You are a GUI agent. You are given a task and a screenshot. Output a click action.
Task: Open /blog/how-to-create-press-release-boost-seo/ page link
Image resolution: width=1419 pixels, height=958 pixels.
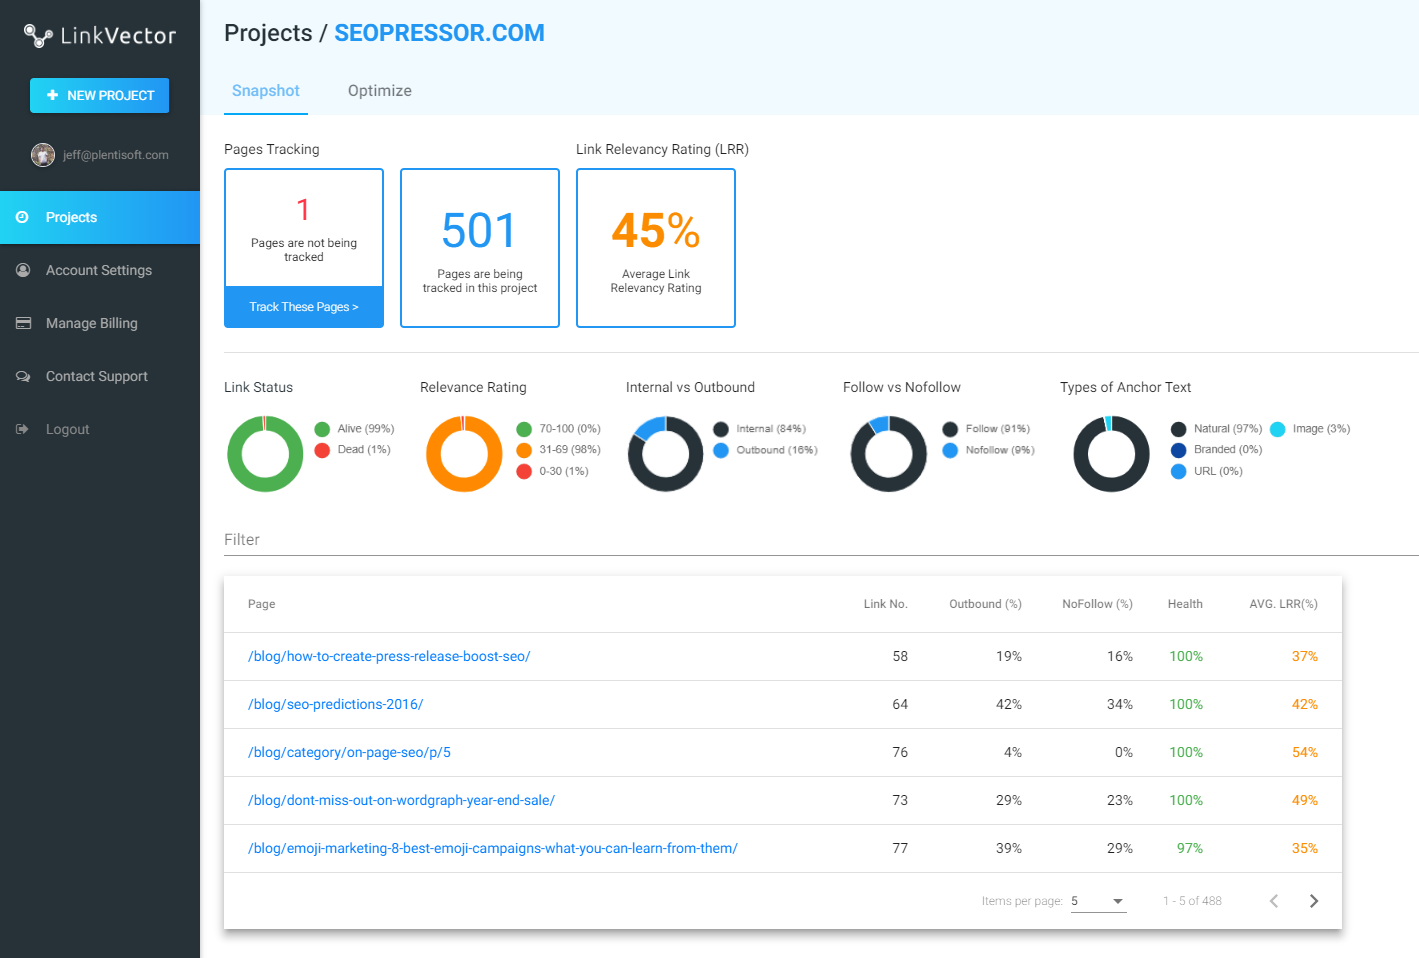tap(389, 657)
